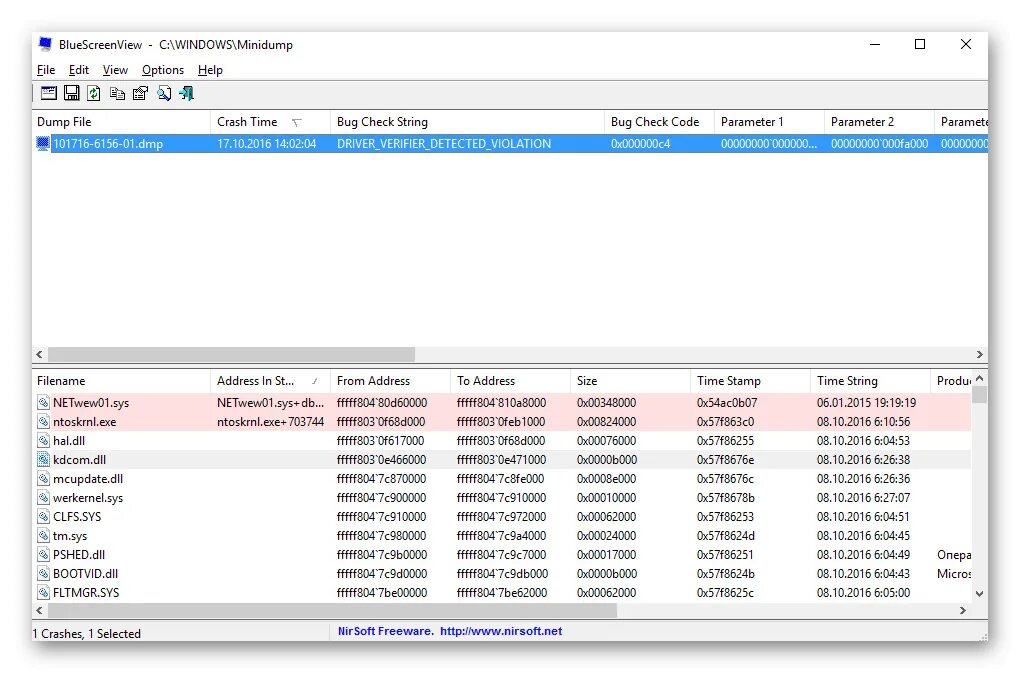Click the file icon beside kdcom.dll
The image size is (1020, 673).
43,460
